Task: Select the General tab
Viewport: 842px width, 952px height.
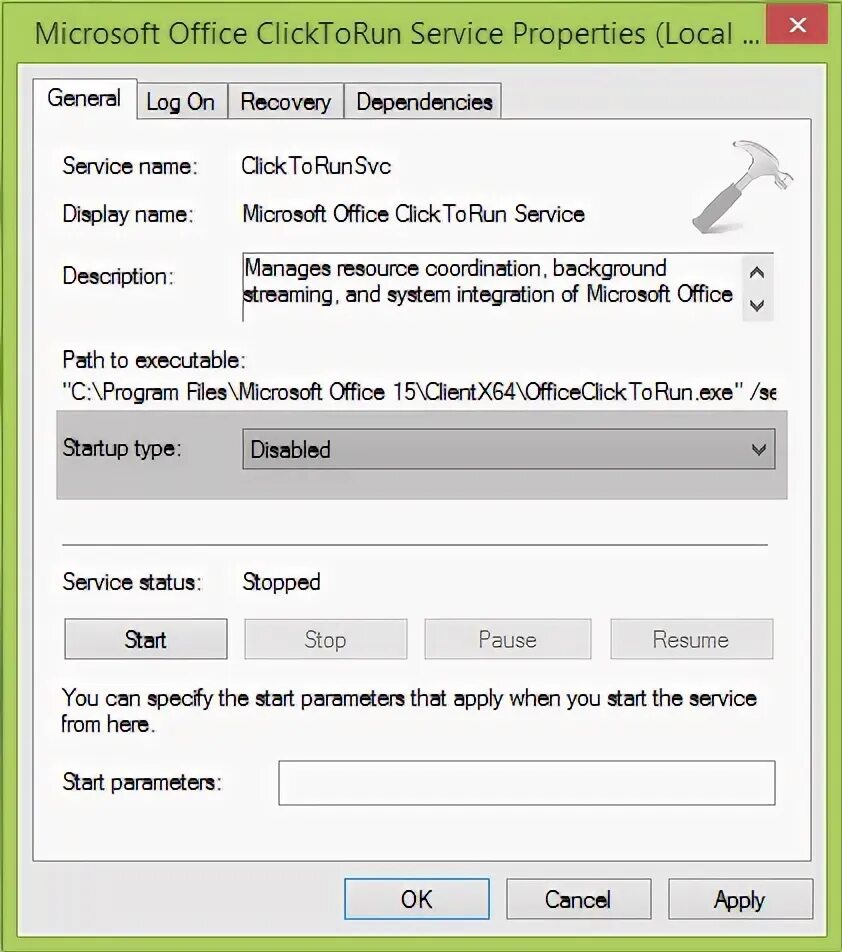Action: [84, 98]
